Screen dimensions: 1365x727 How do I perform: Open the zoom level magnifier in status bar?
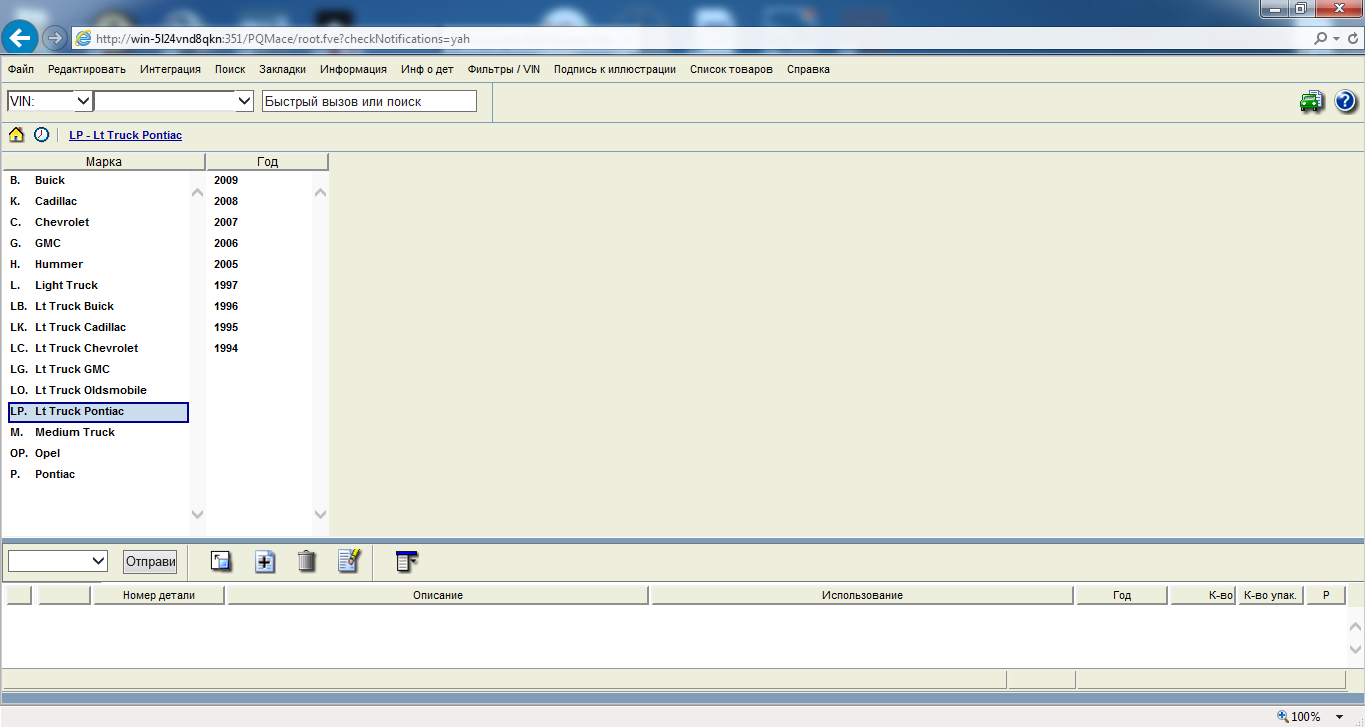click(x=1283, y=716)
